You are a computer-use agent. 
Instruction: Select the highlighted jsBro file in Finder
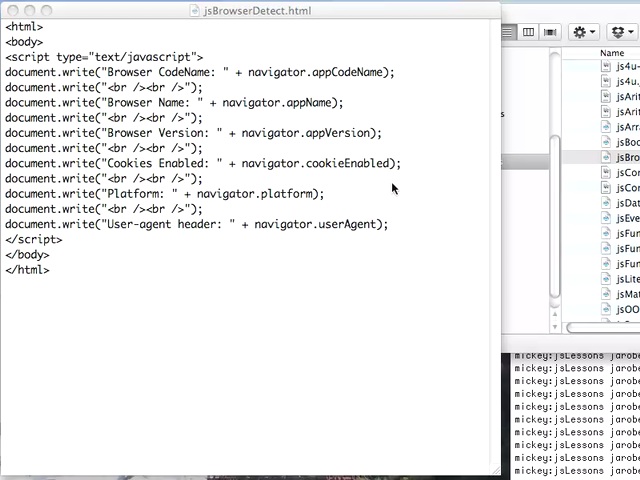(x=601, y=157)
